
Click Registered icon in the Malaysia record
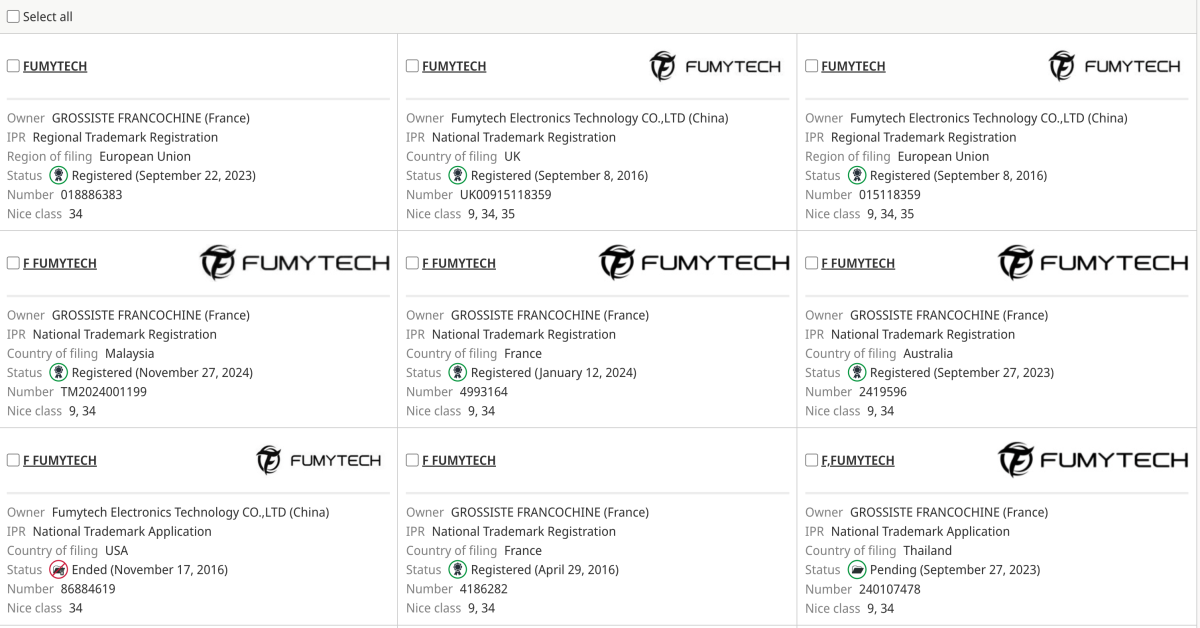(x=58, y=373)
